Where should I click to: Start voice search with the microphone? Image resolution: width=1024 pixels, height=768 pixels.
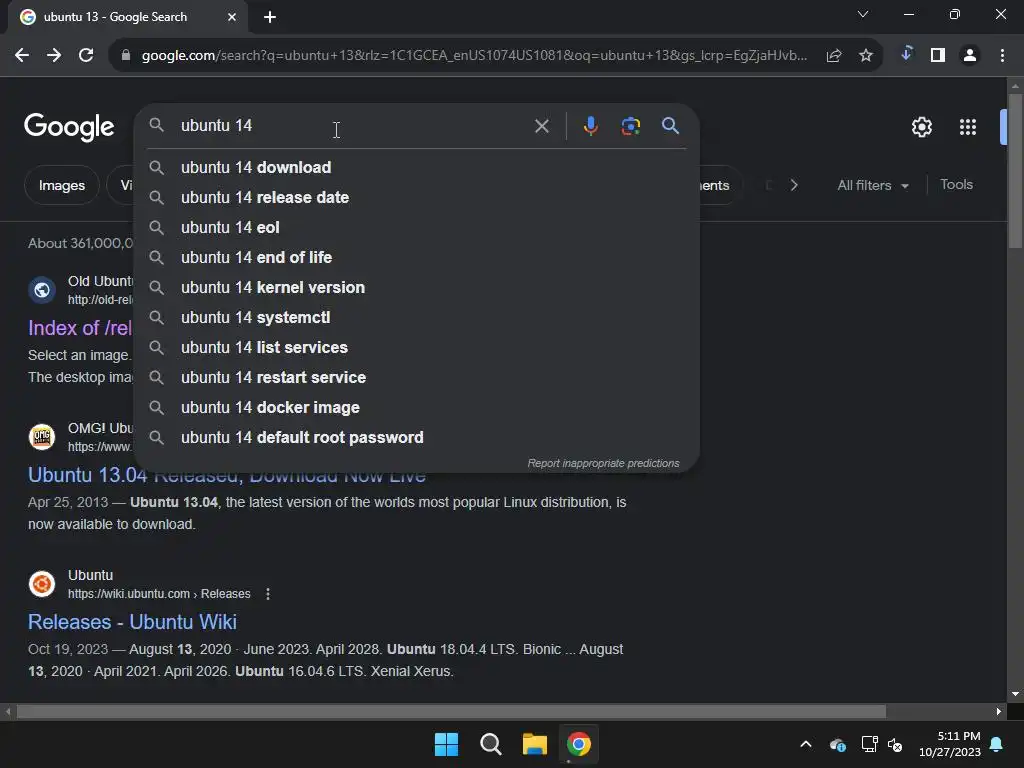pyautogui.click(x=590, y=126)
